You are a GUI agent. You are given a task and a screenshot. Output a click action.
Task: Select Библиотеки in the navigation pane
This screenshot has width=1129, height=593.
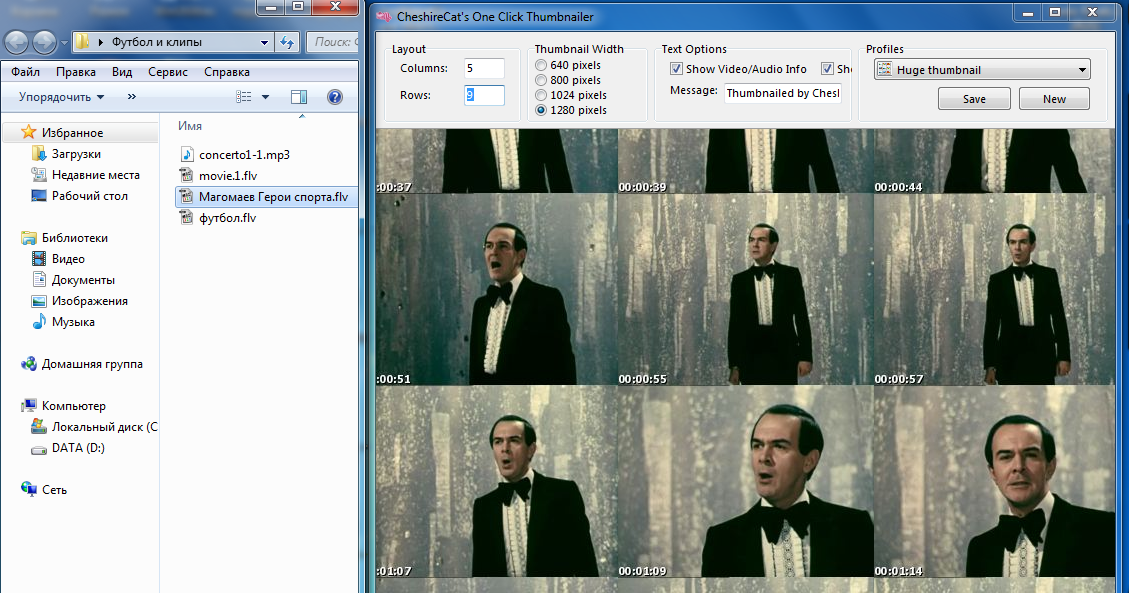click(74, 237)
